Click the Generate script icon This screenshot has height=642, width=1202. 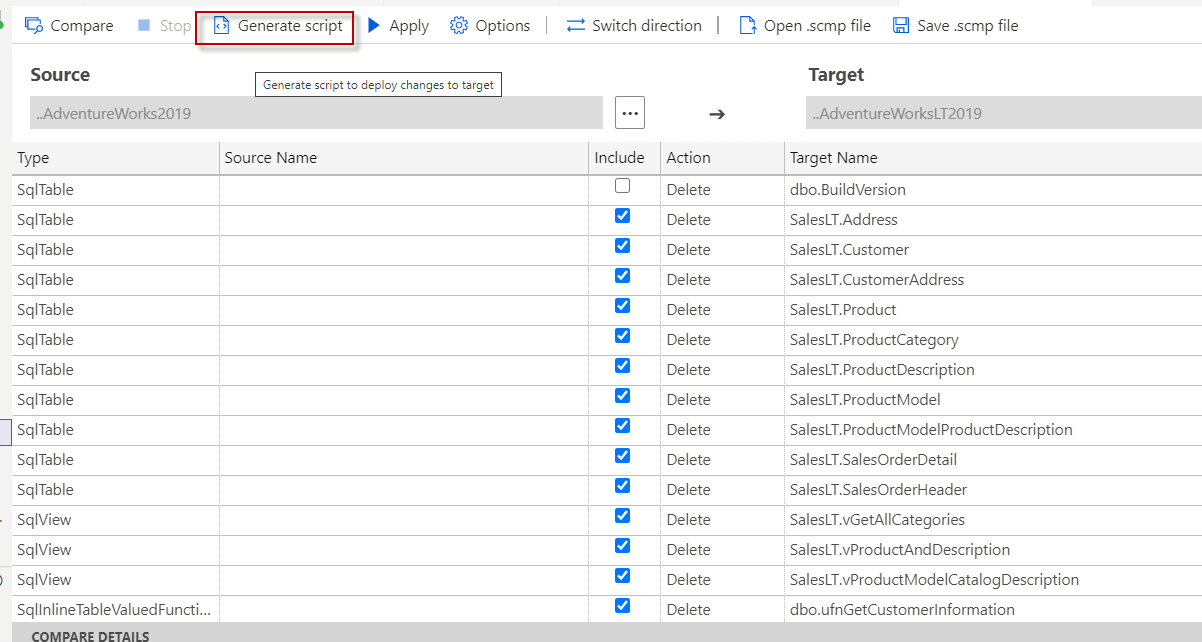222,26
